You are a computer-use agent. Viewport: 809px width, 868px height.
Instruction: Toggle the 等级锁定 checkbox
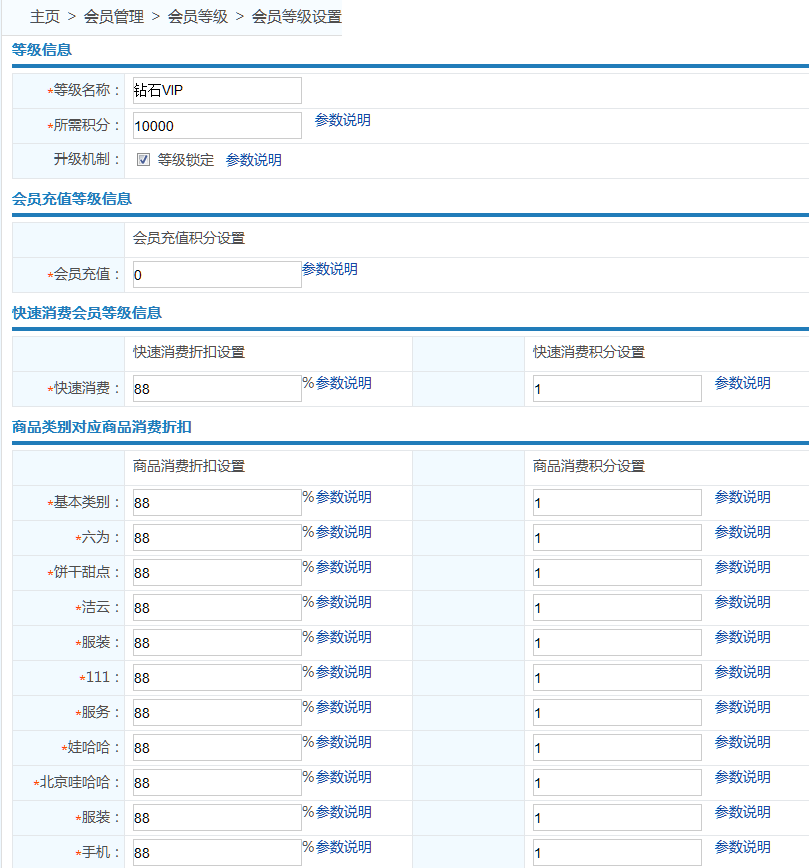(x=143, y=160)
